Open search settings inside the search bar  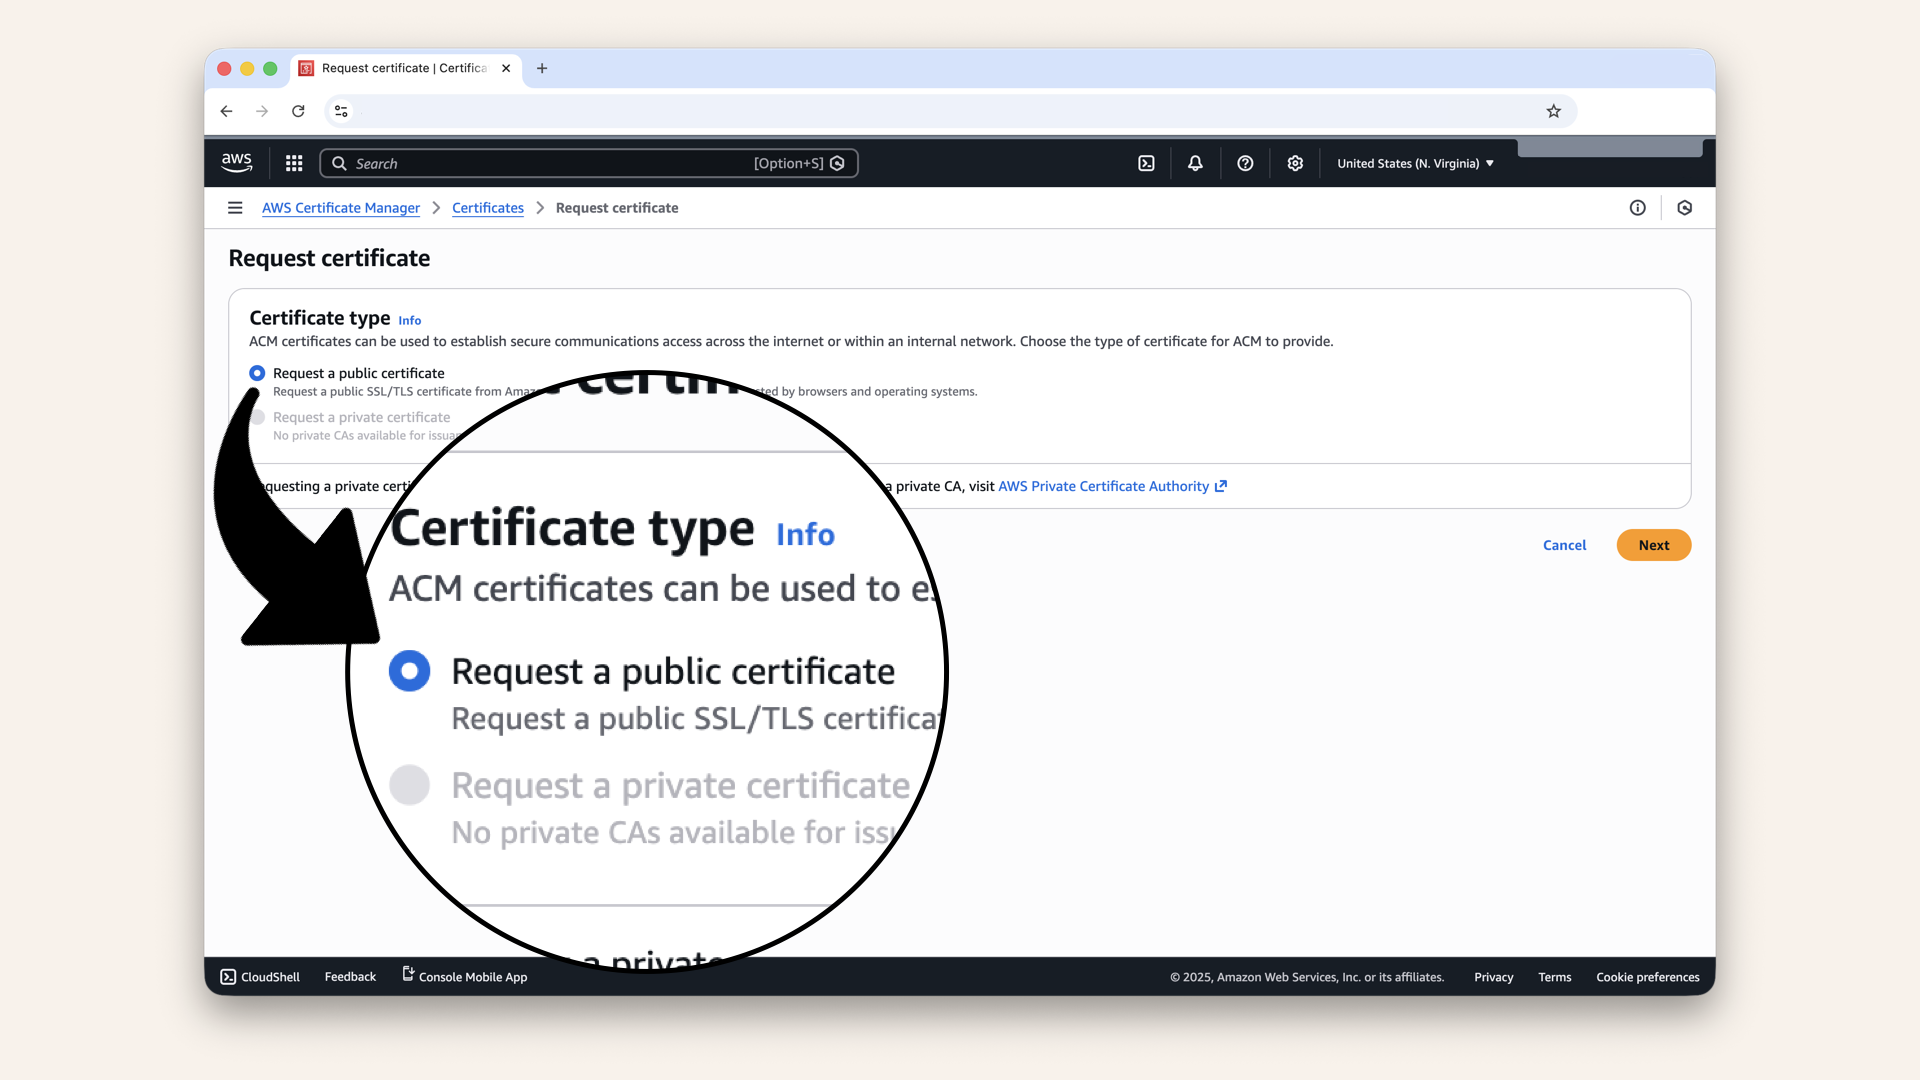click(838, 163)
